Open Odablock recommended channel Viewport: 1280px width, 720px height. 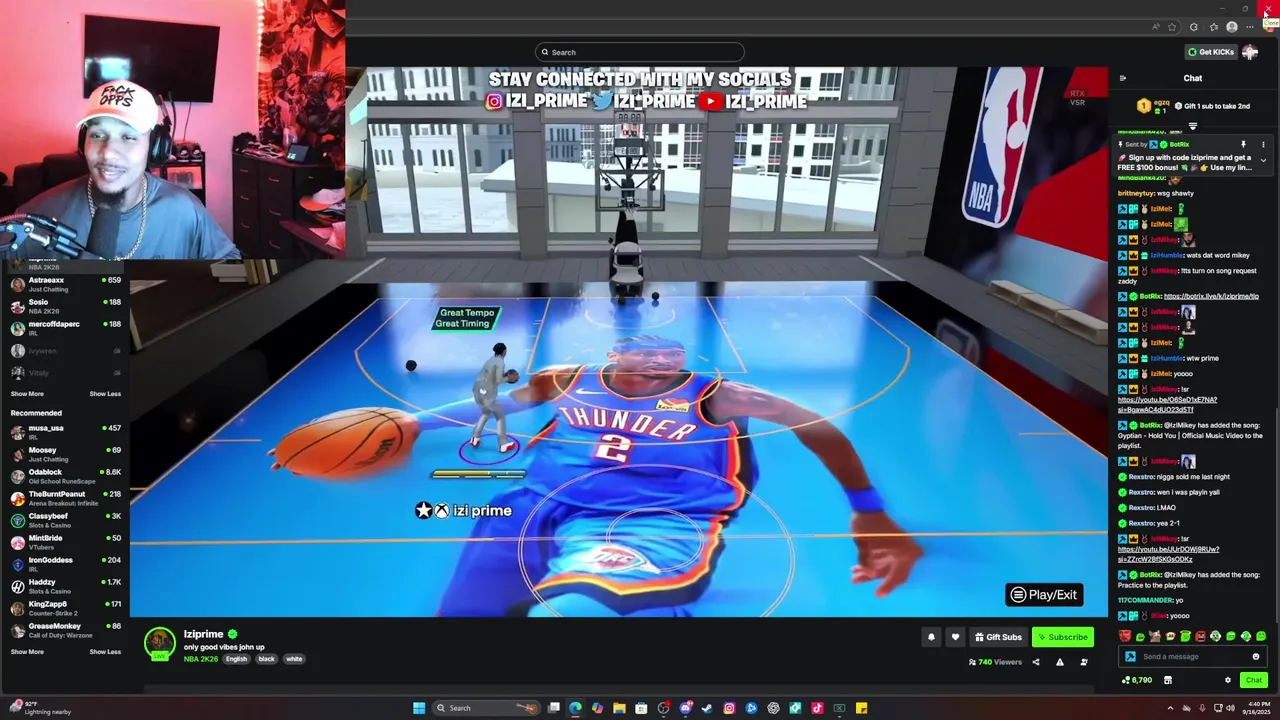tap(65, 476)
